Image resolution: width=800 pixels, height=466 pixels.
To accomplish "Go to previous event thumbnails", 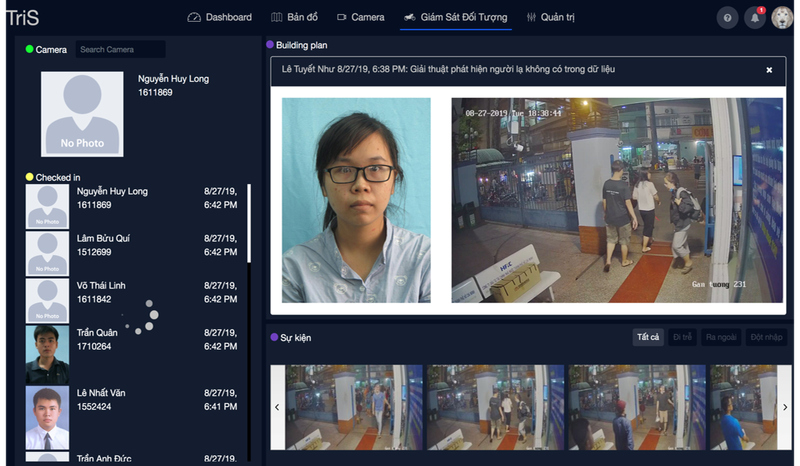I will point(278,407).
